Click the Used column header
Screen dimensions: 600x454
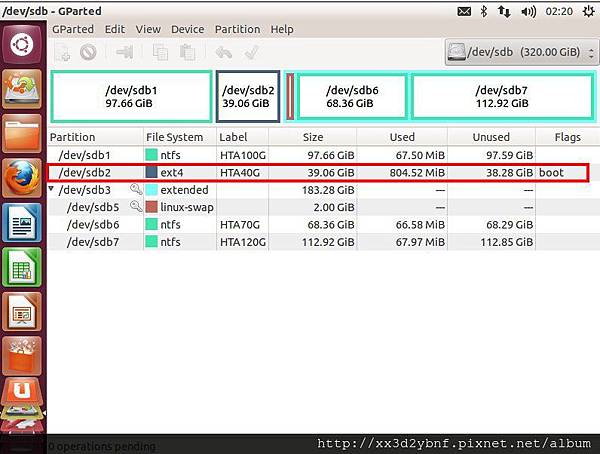coord(402,137)
